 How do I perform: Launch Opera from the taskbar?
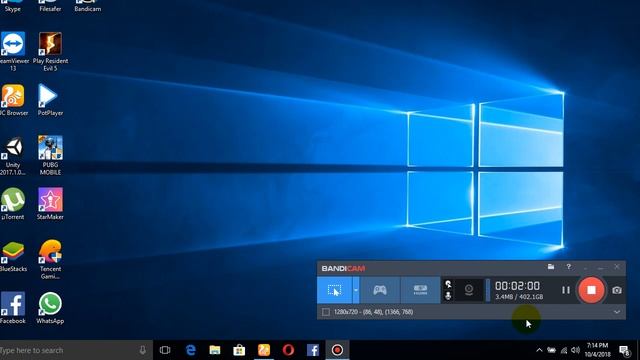tap(288, 350)
